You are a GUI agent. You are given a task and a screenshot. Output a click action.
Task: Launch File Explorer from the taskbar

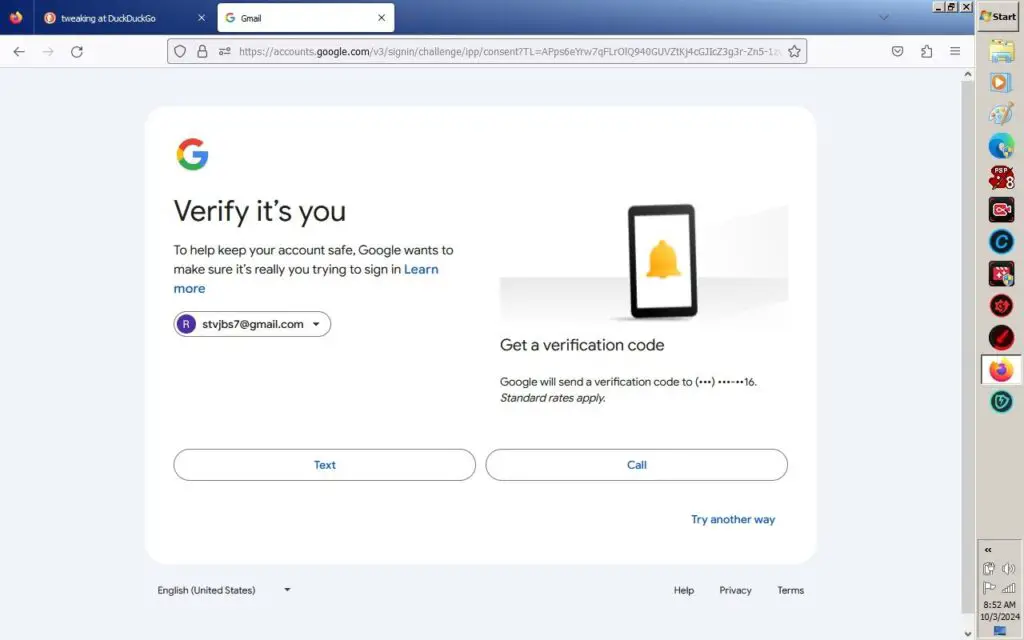(1001, 51)
